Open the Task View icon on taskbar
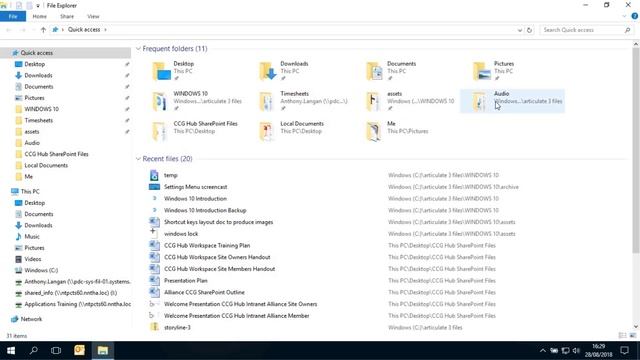This screenshot has width=640, height=360. [x=56, y=351]
